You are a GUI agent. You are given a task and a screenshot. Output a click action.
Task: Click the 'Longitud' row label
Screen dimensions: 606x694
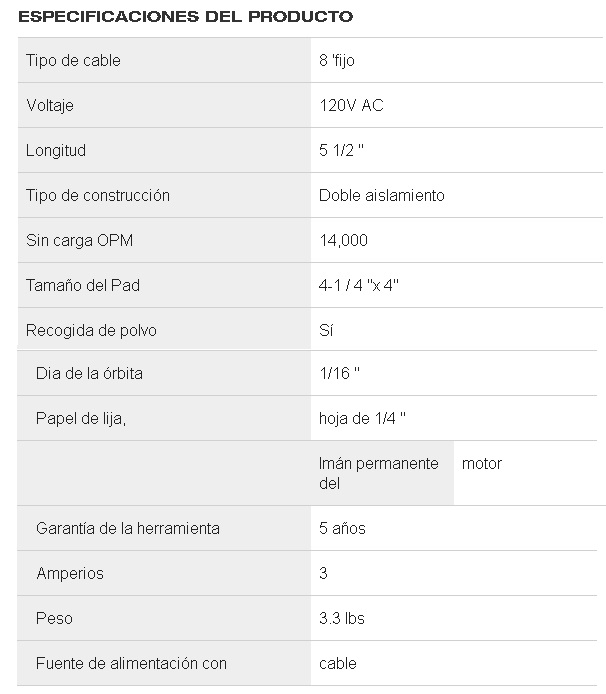point(56,151)
